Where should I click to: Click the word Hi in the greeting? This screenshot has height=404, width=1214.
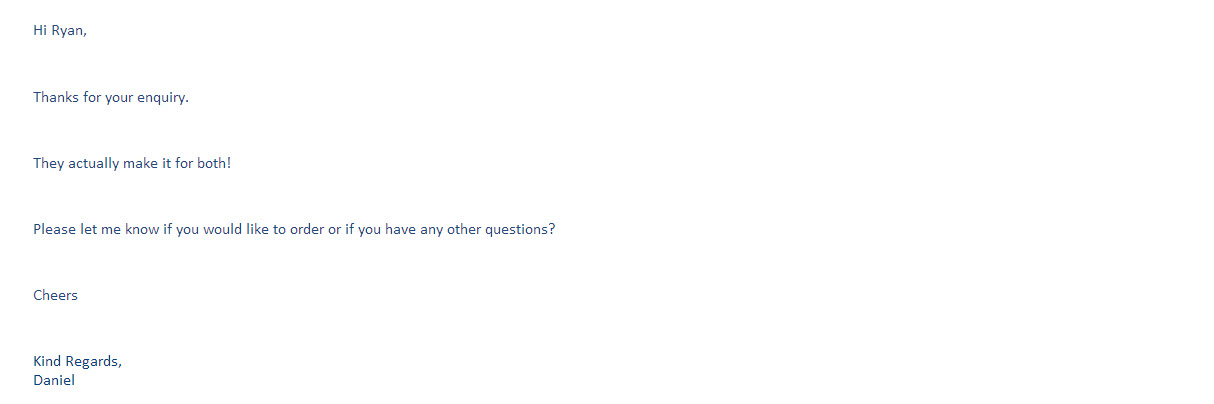click(x=40, y=31)
